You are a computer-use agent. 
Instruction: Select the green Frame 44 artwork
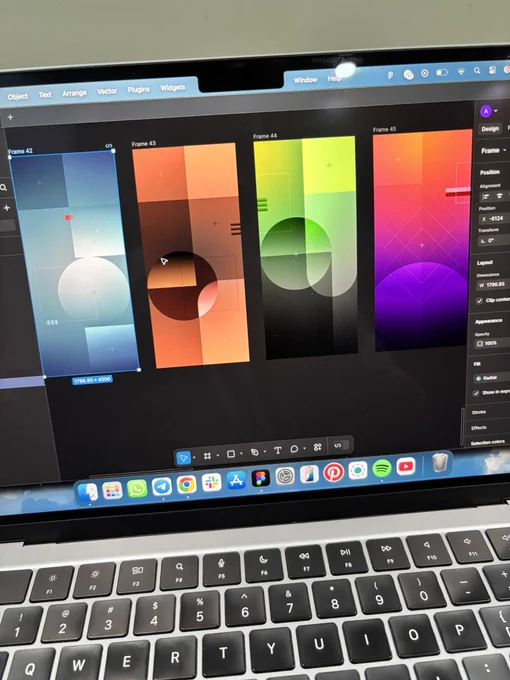tap(306, 247)
